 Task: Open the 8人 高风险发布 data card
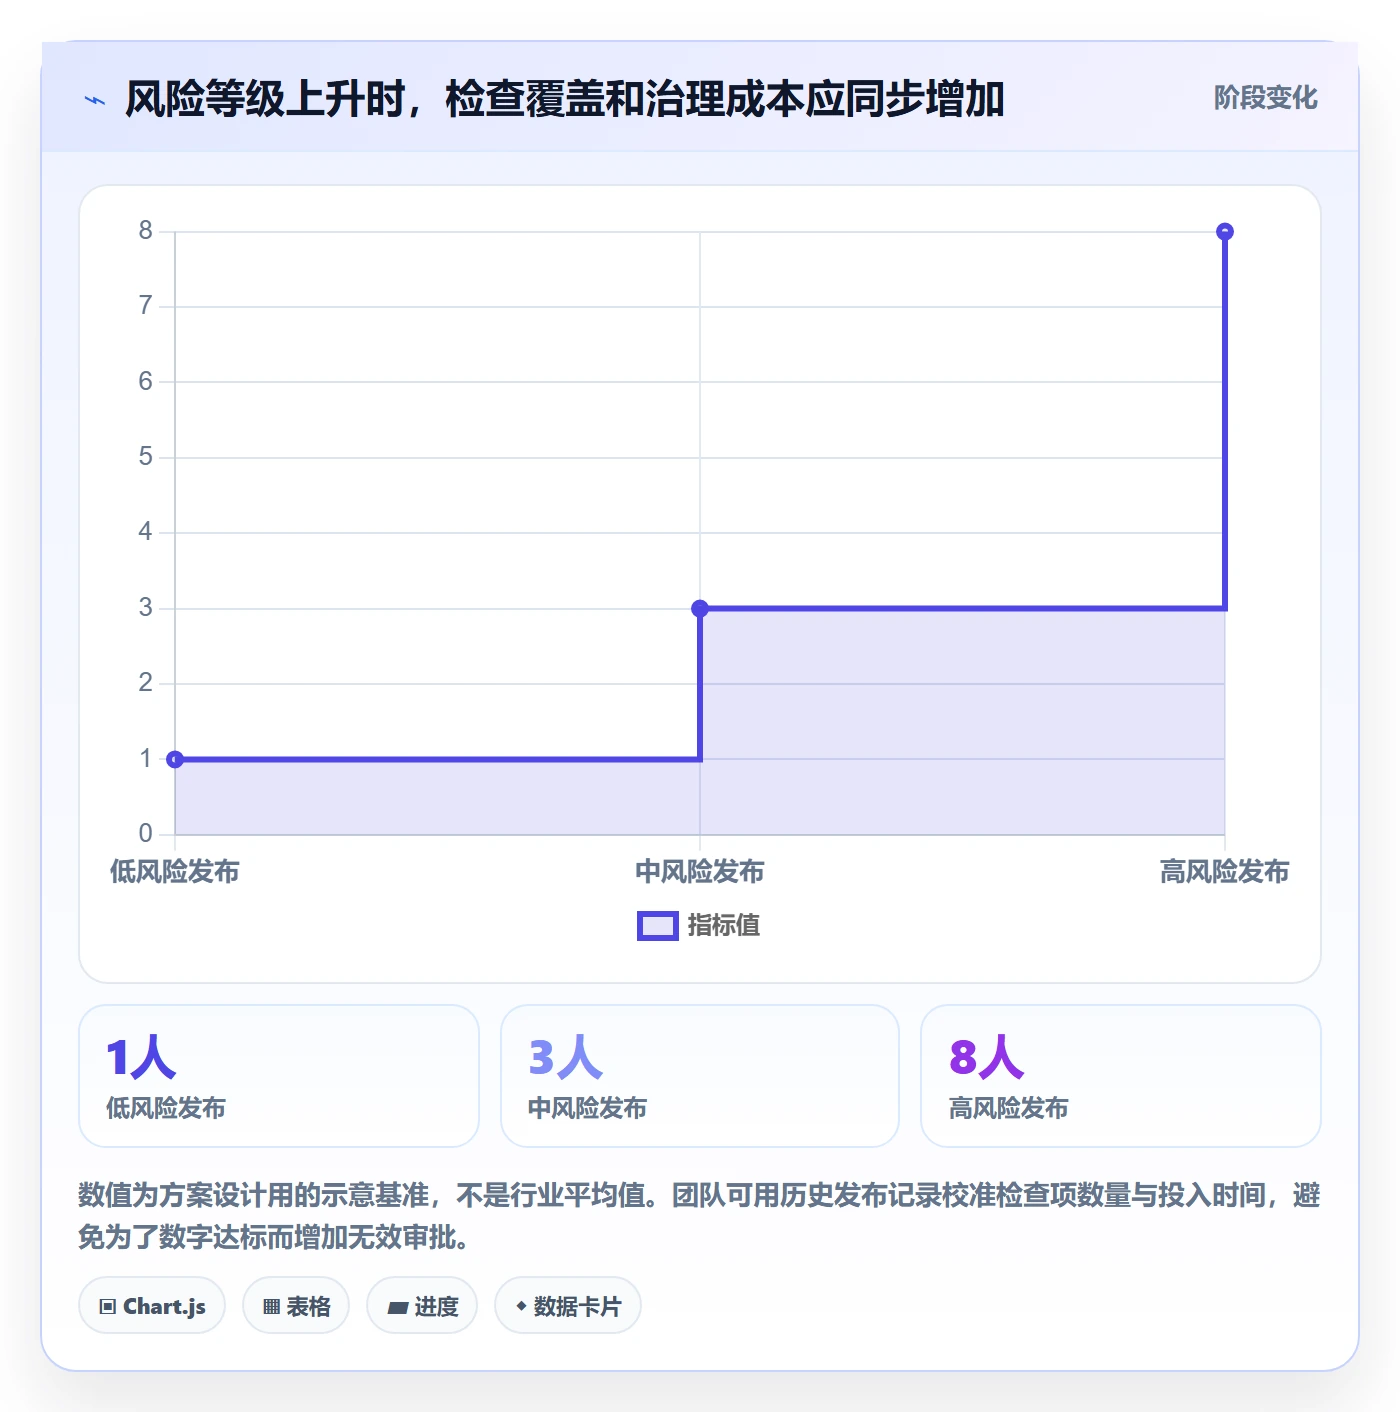pyautogui.click(x=1120, y=1076)
